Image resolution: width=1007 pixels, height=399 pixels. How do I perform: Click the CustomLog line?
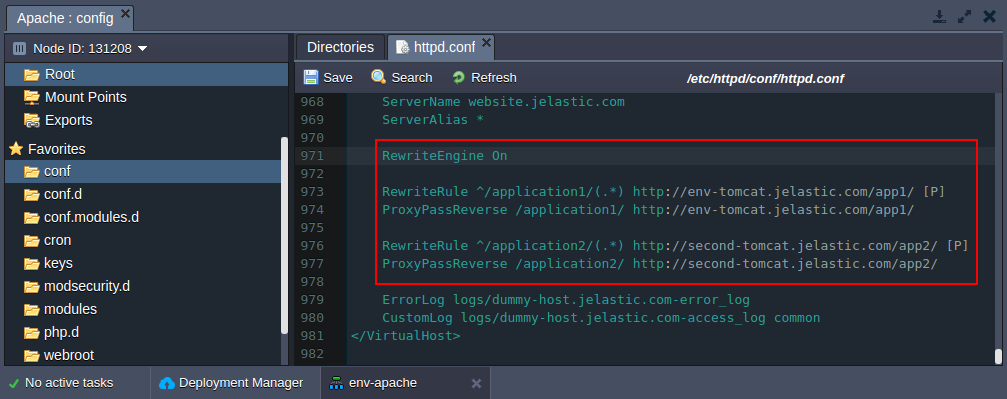point(601,317)
